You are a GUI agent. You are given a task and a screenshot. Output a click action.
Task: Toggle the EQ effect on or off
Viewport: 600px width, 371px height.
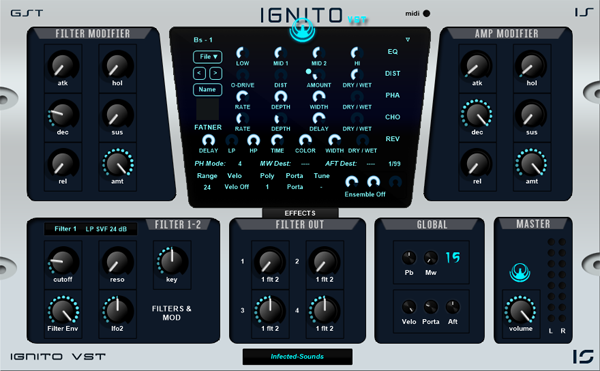click(x=393, y=52)
